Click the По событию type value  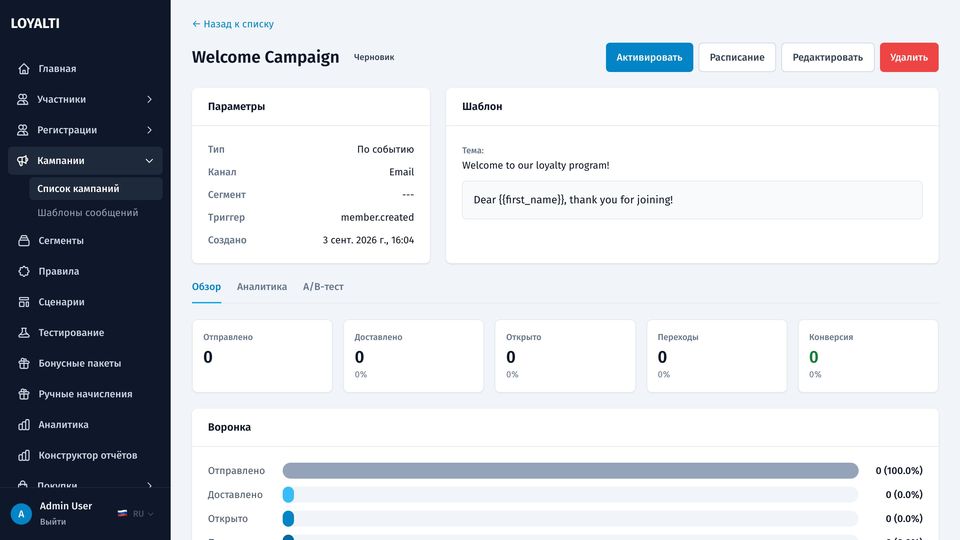tap(385, 149)
